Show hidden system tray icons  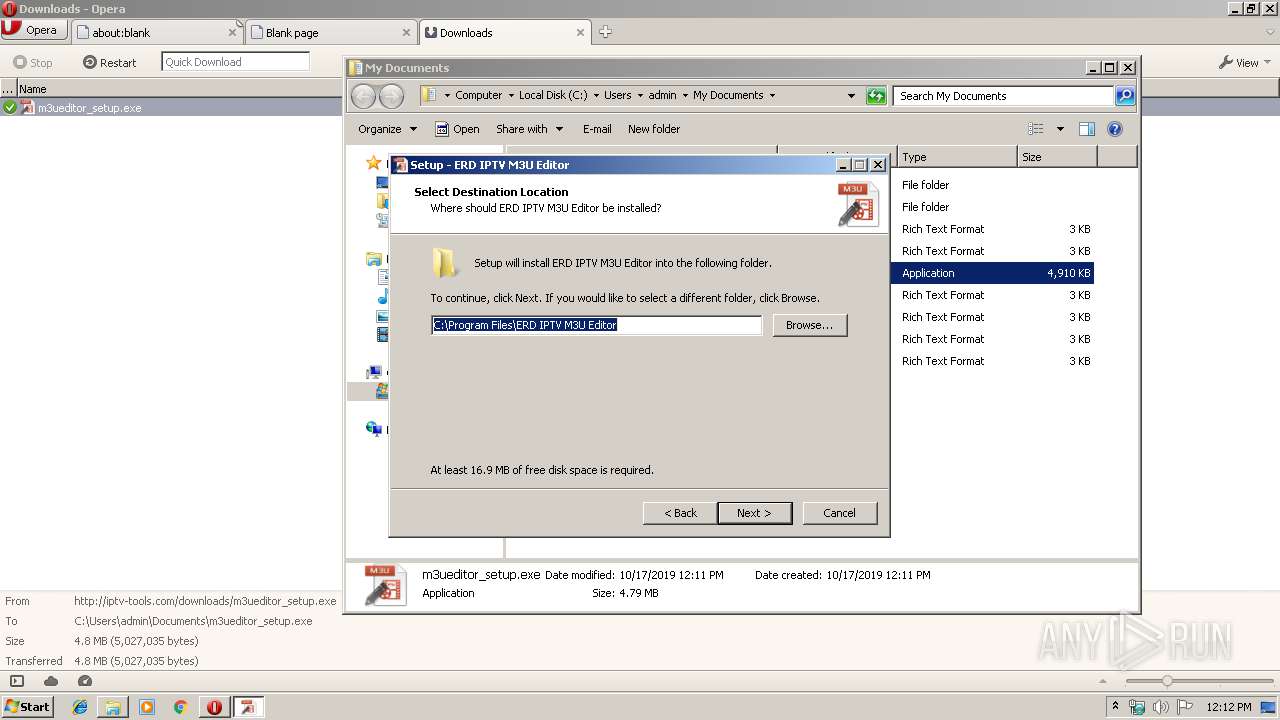[x=1116, y=707]
